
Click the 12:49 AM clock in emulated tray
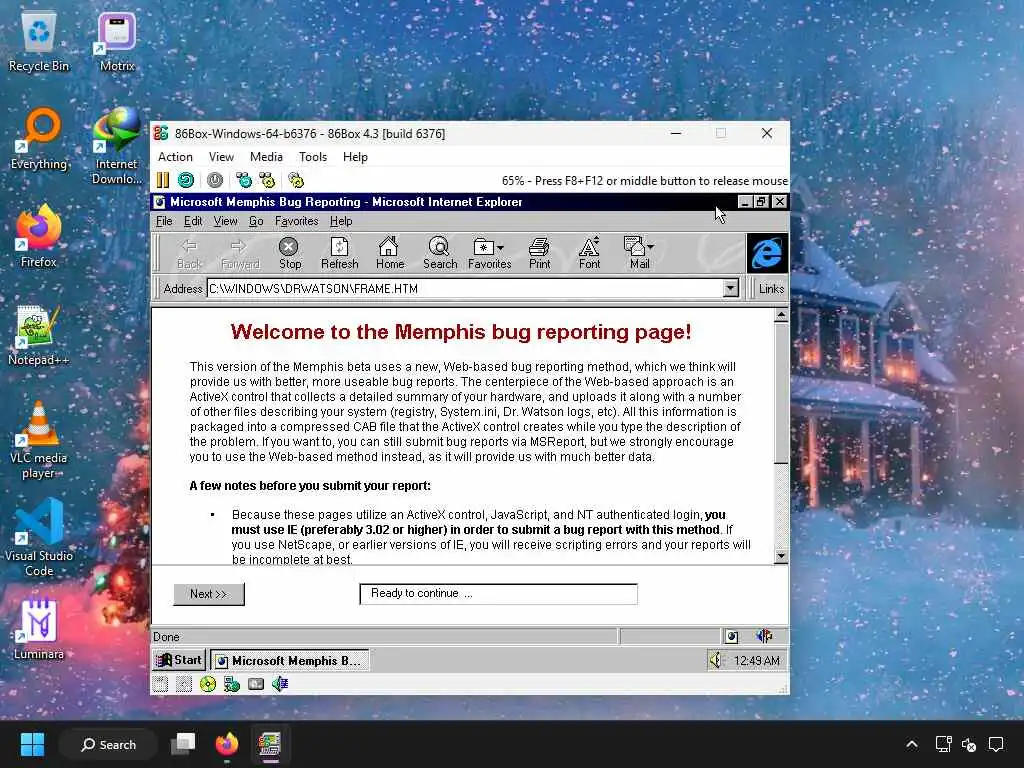(x=756, y=661)
